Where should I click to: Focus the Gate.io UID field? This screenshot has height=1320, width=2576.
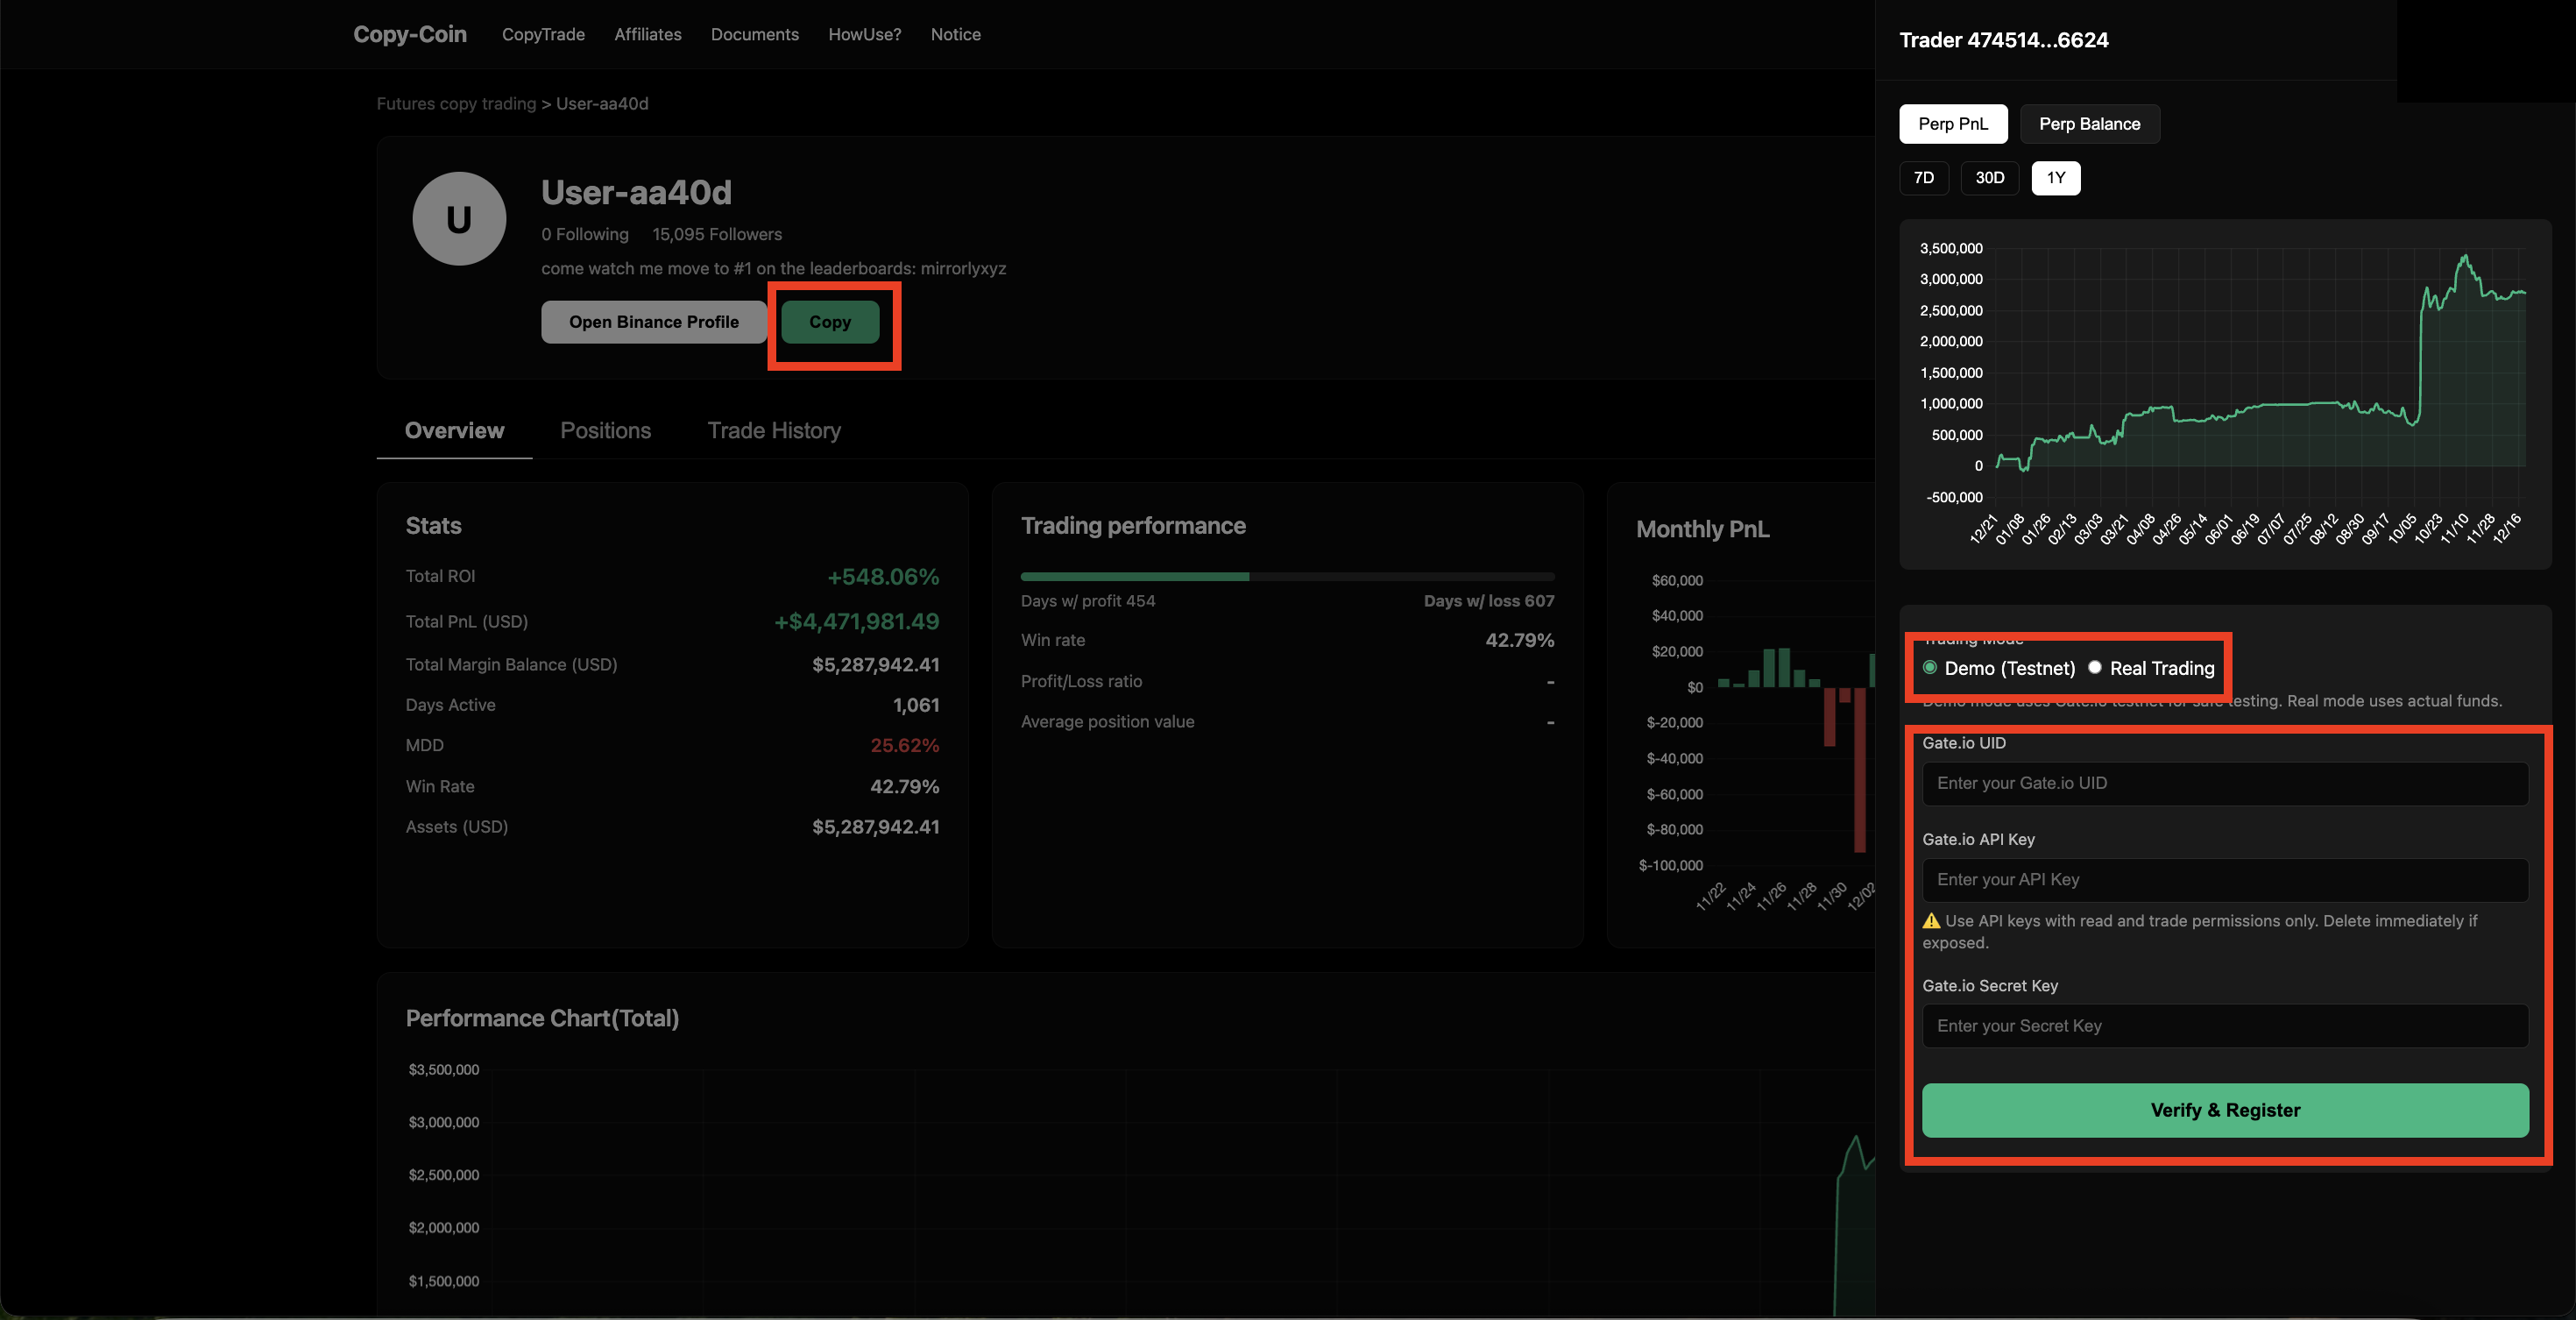[x=2225, y=784]
